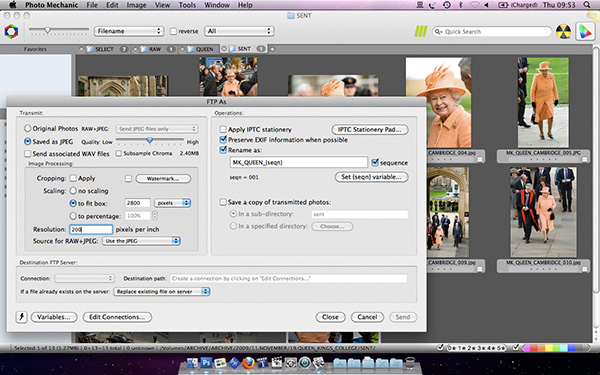
Task: Enable Save a copy of transmitted photos
Action: click(223, 202)
